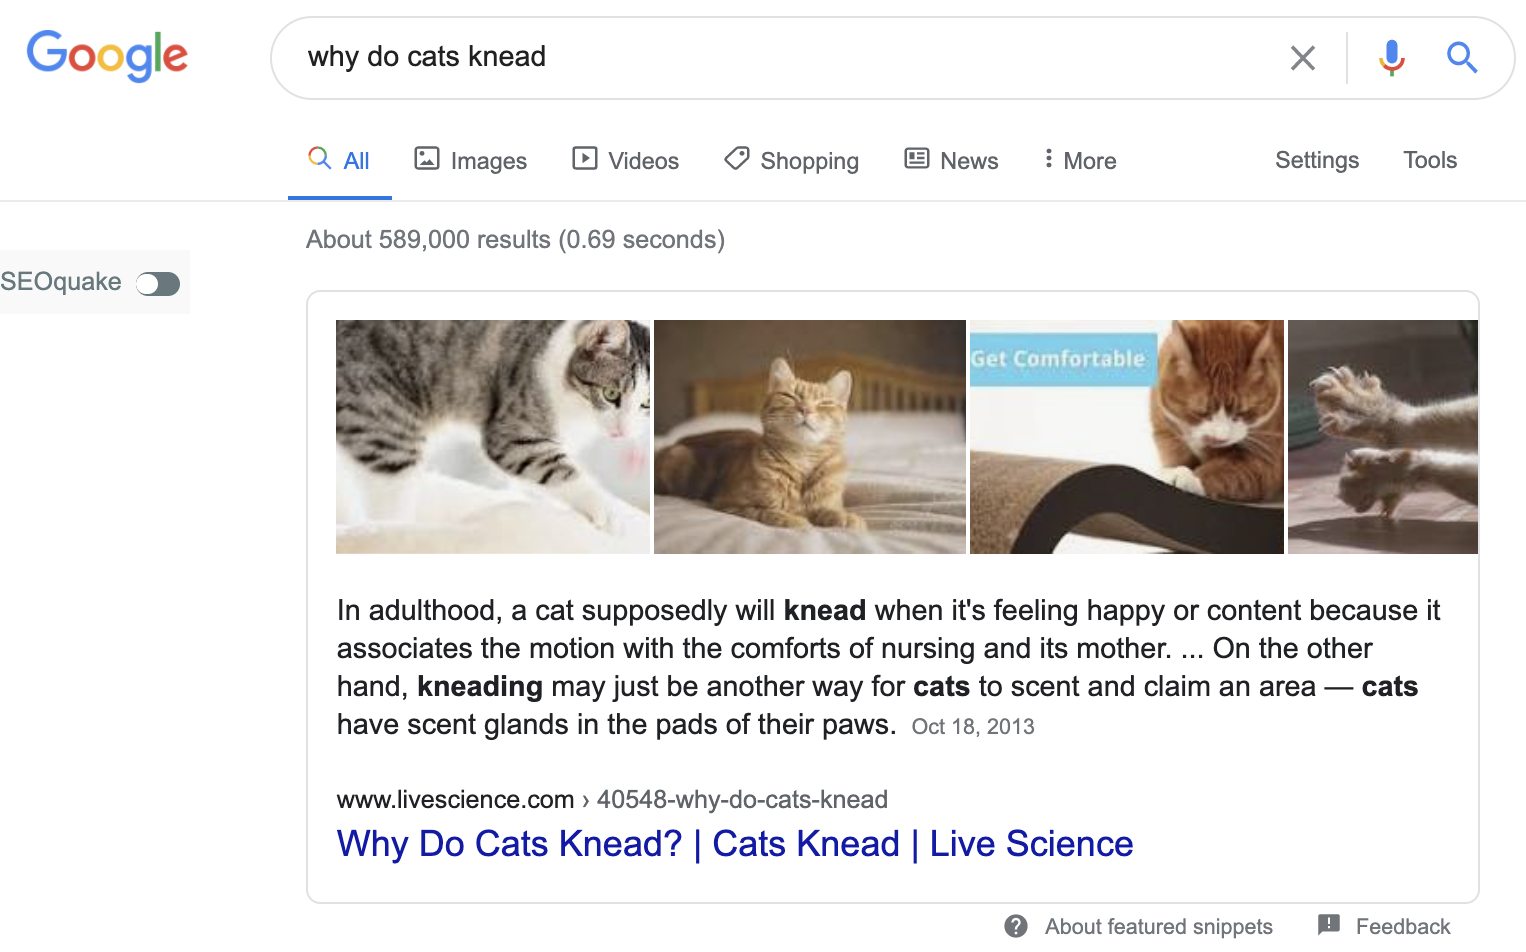
Task: Expand the More search options menu
Action: [x=1079, y=160]
